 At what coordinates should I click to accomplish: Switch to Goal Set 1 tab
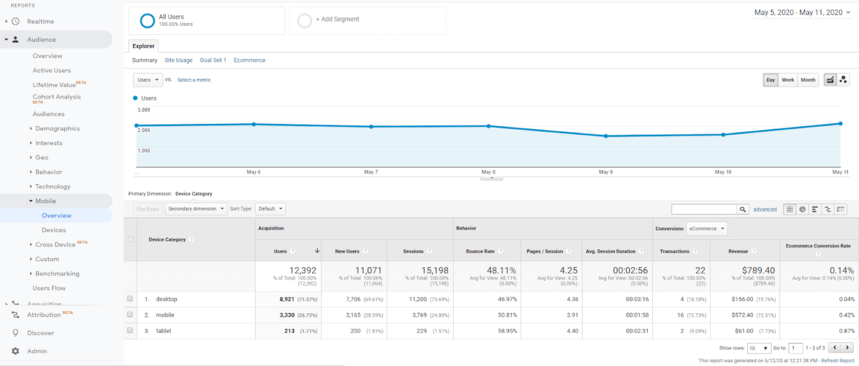(x=213, y=60)
